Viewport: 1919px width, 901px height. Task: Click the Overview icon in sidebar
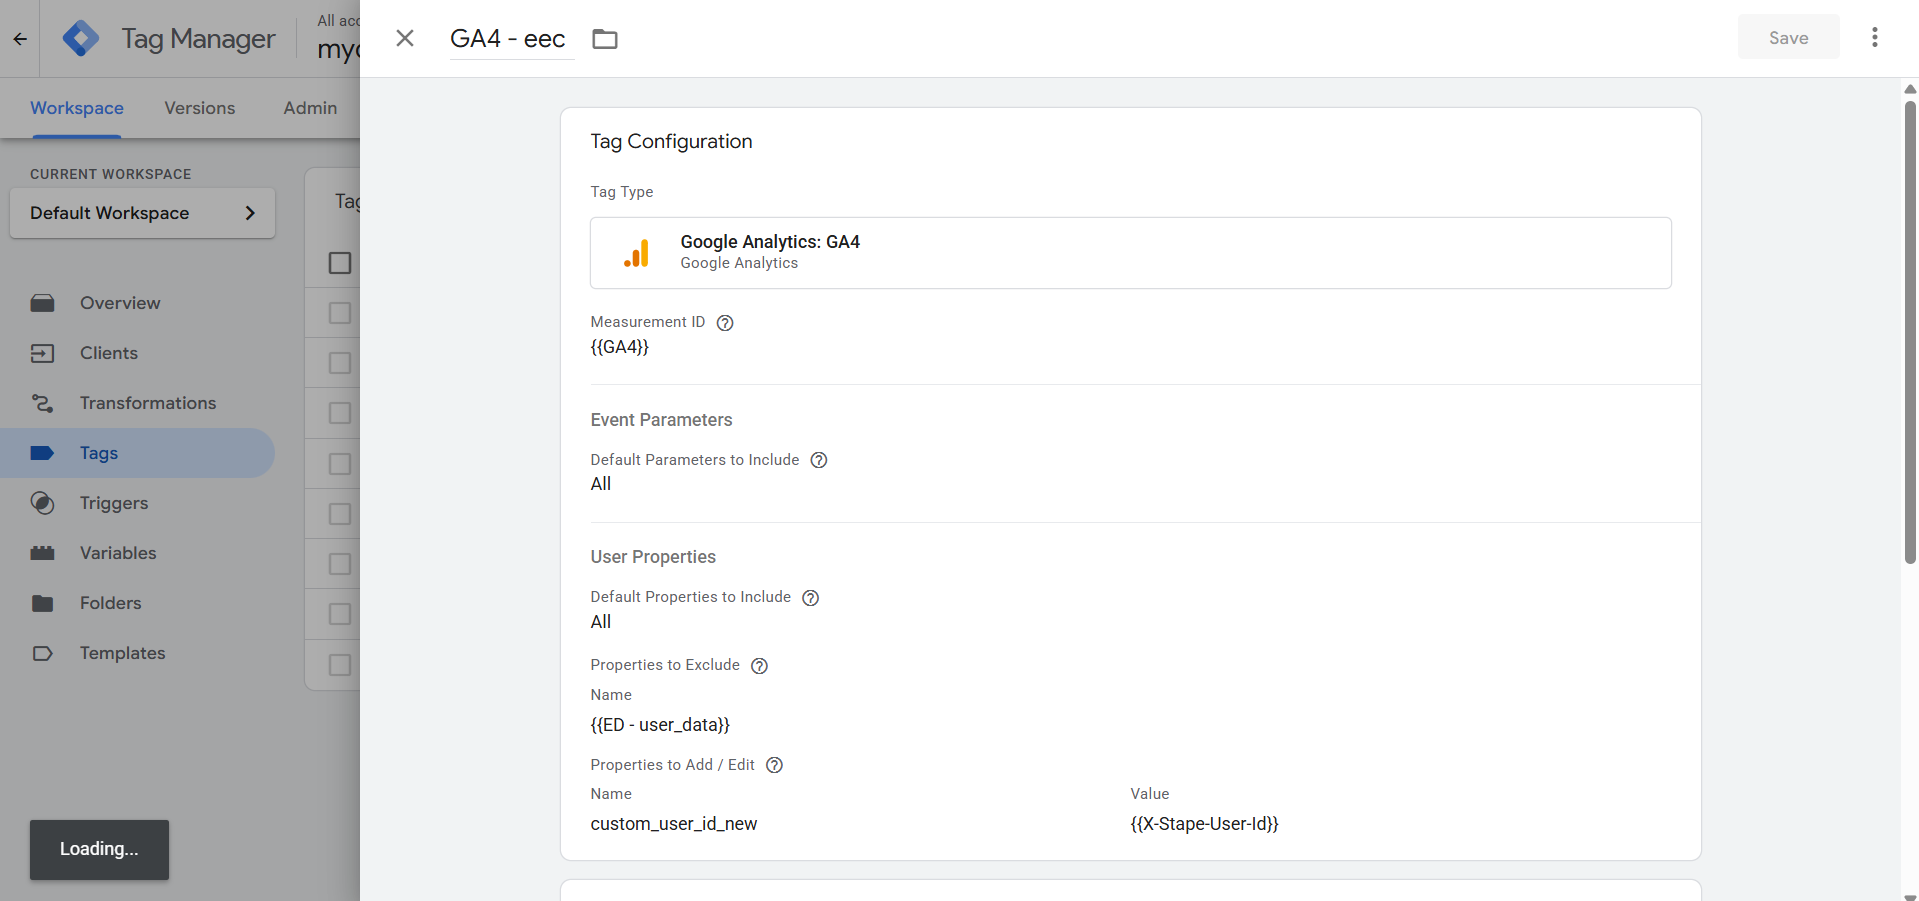pyautogui.click(x=42, y=303)
